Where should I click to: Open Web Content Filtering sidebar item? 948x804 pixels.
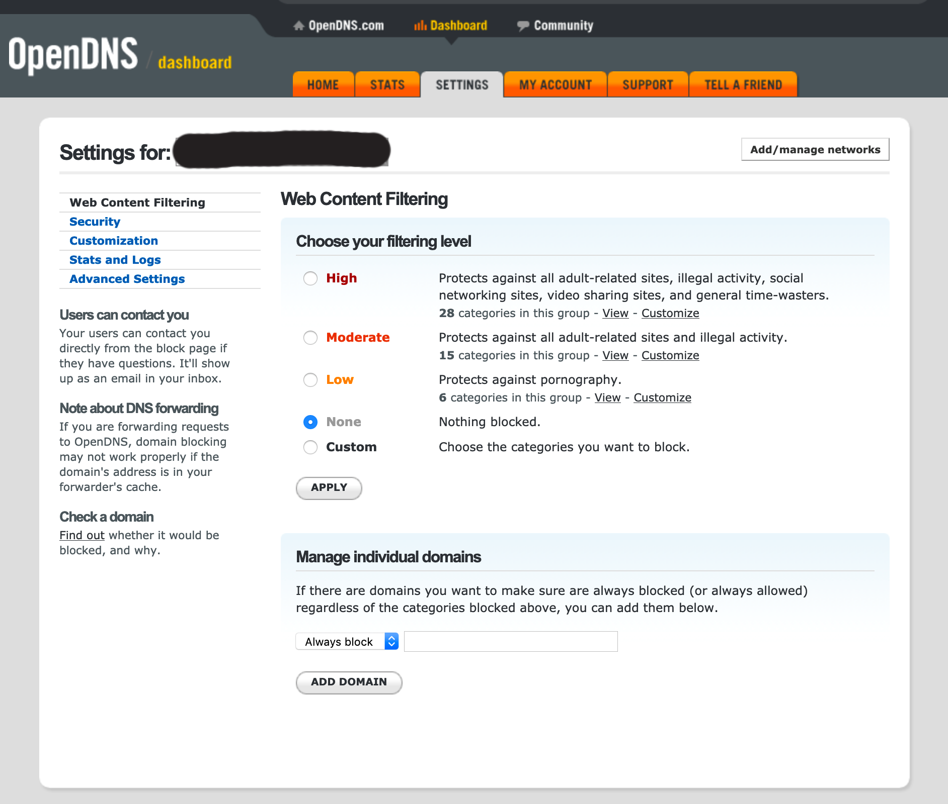pyautogui.click(x=137, y=203)
